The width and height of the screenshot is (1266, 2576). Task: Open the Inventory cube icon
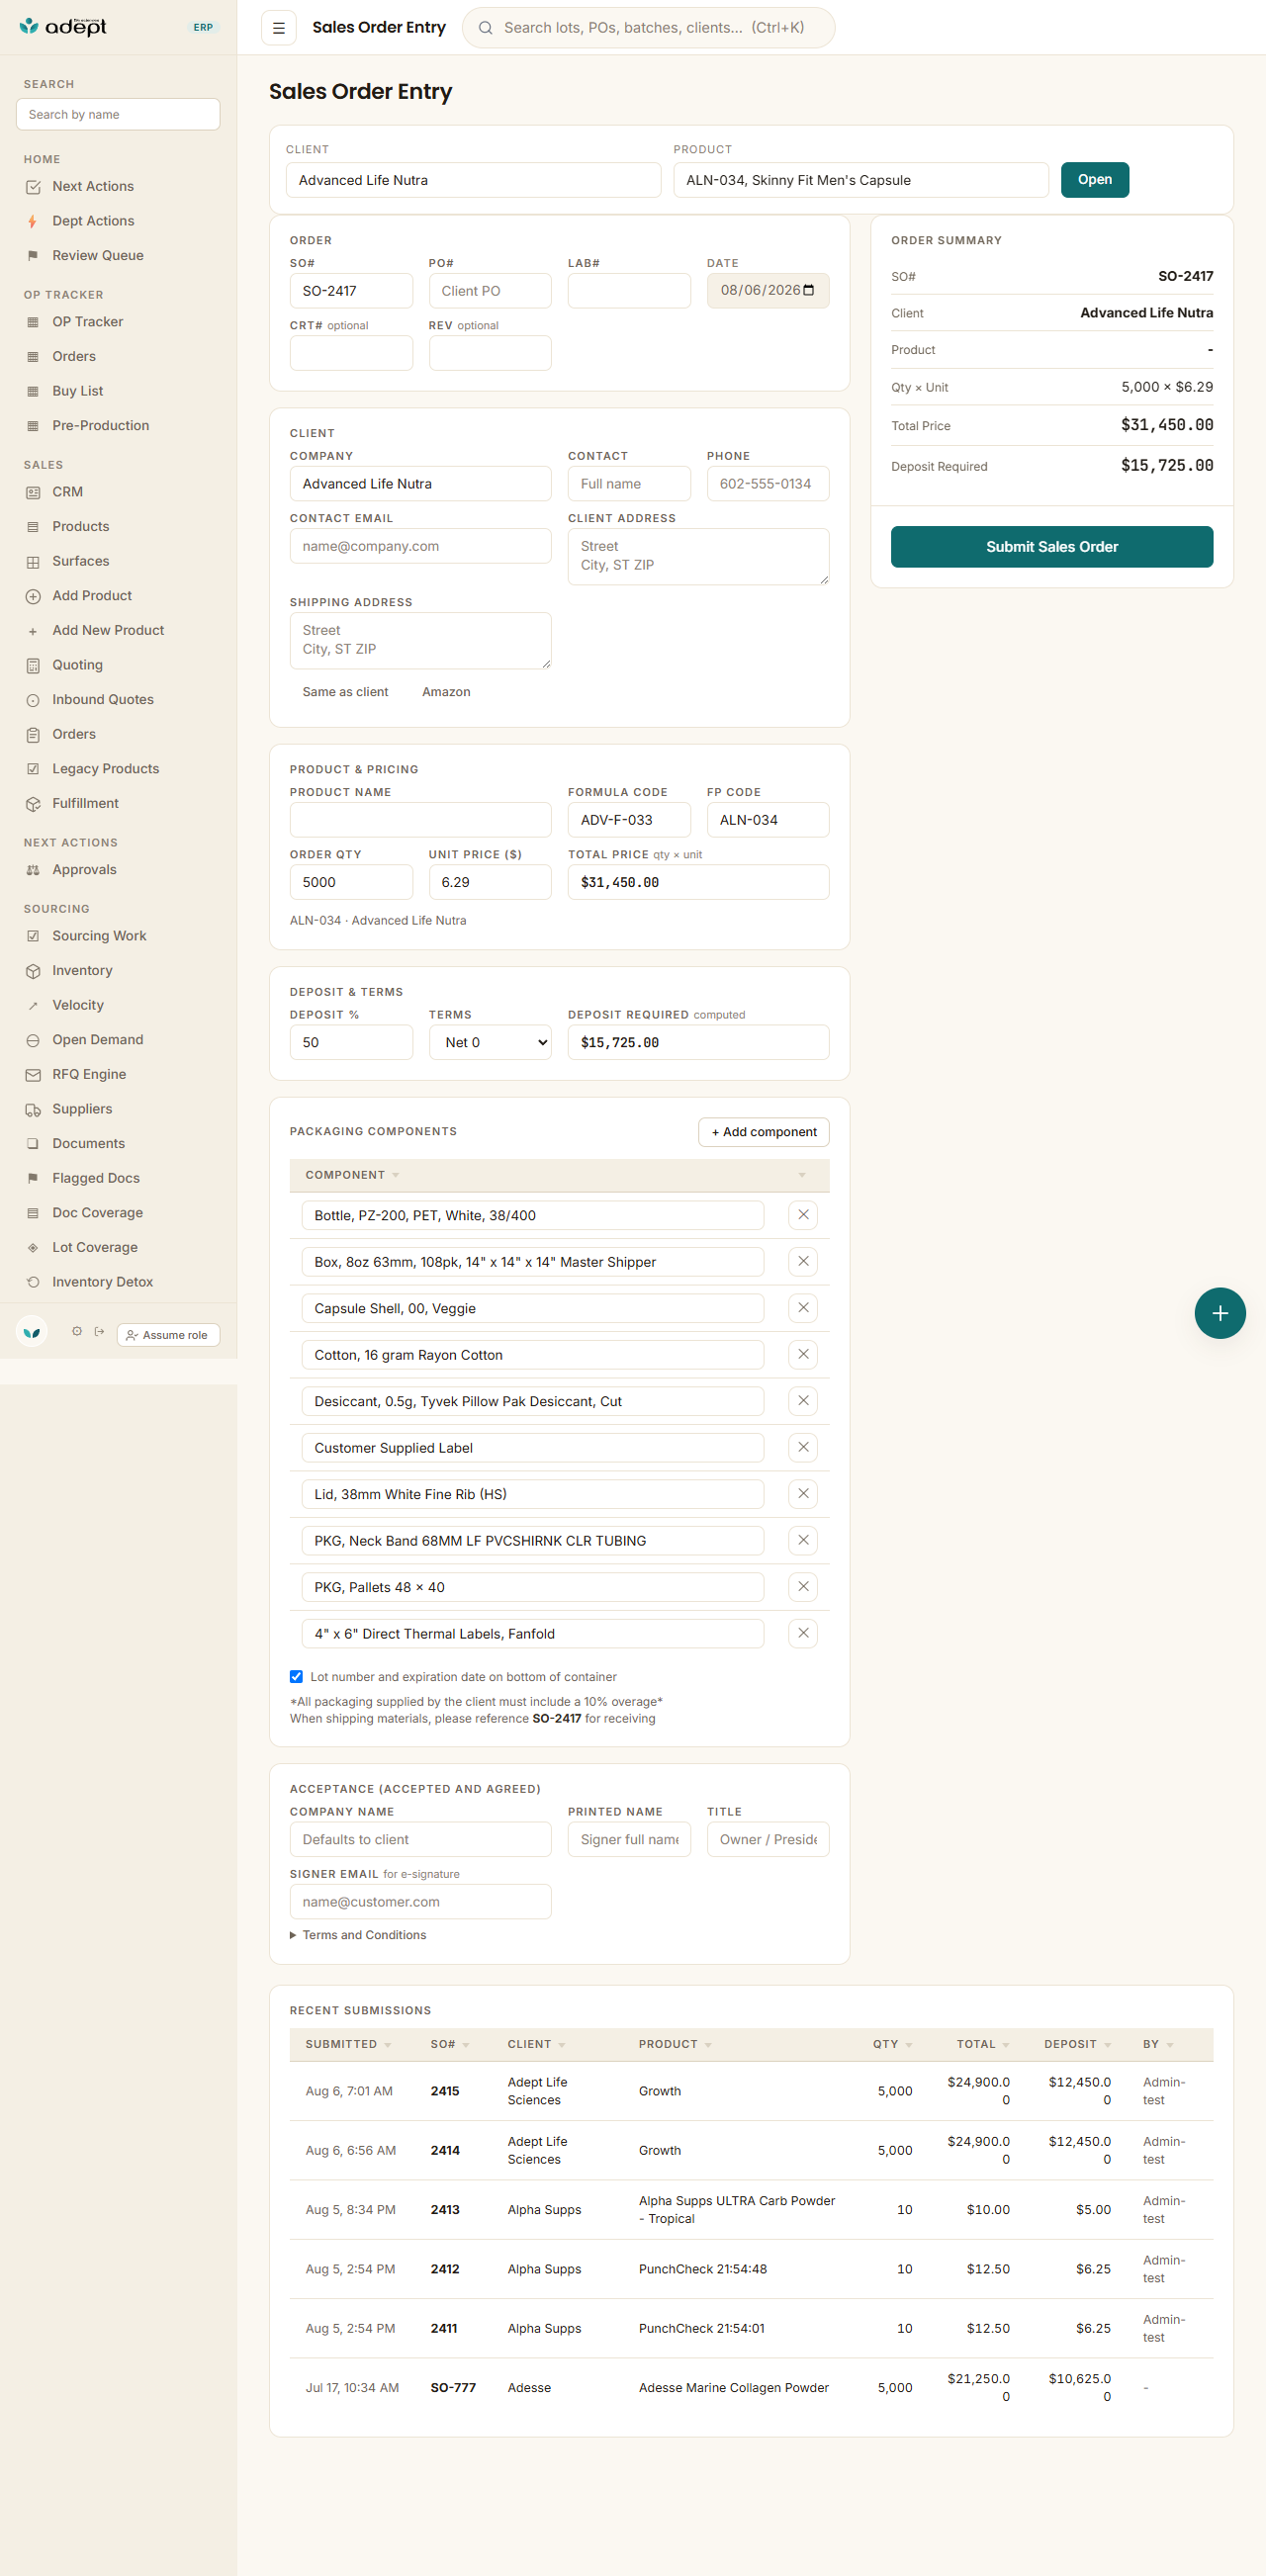pos(33,971)
